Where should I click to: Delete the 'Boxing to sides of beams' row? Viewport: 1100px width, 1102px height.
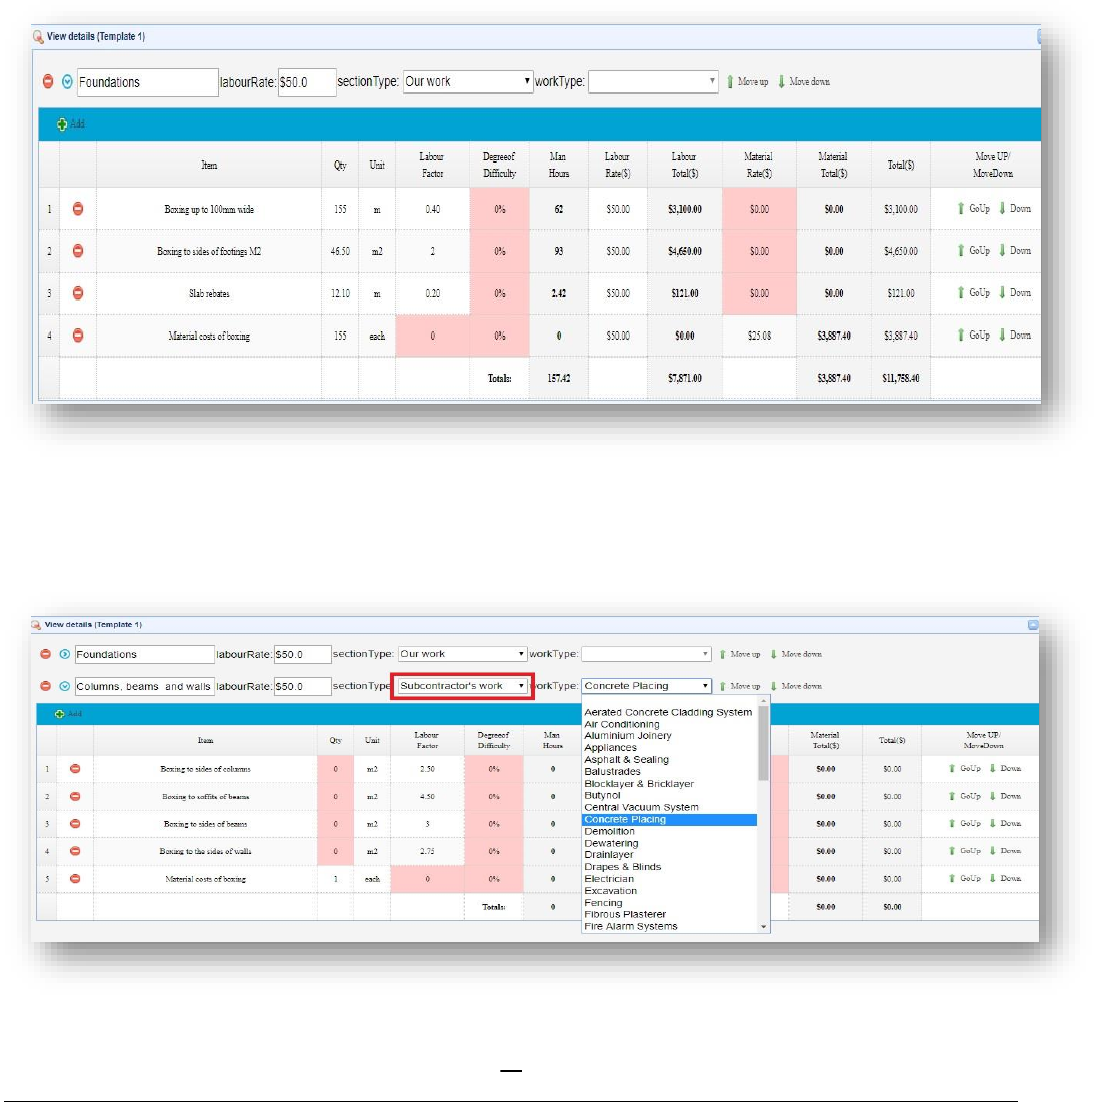point(75,824)
